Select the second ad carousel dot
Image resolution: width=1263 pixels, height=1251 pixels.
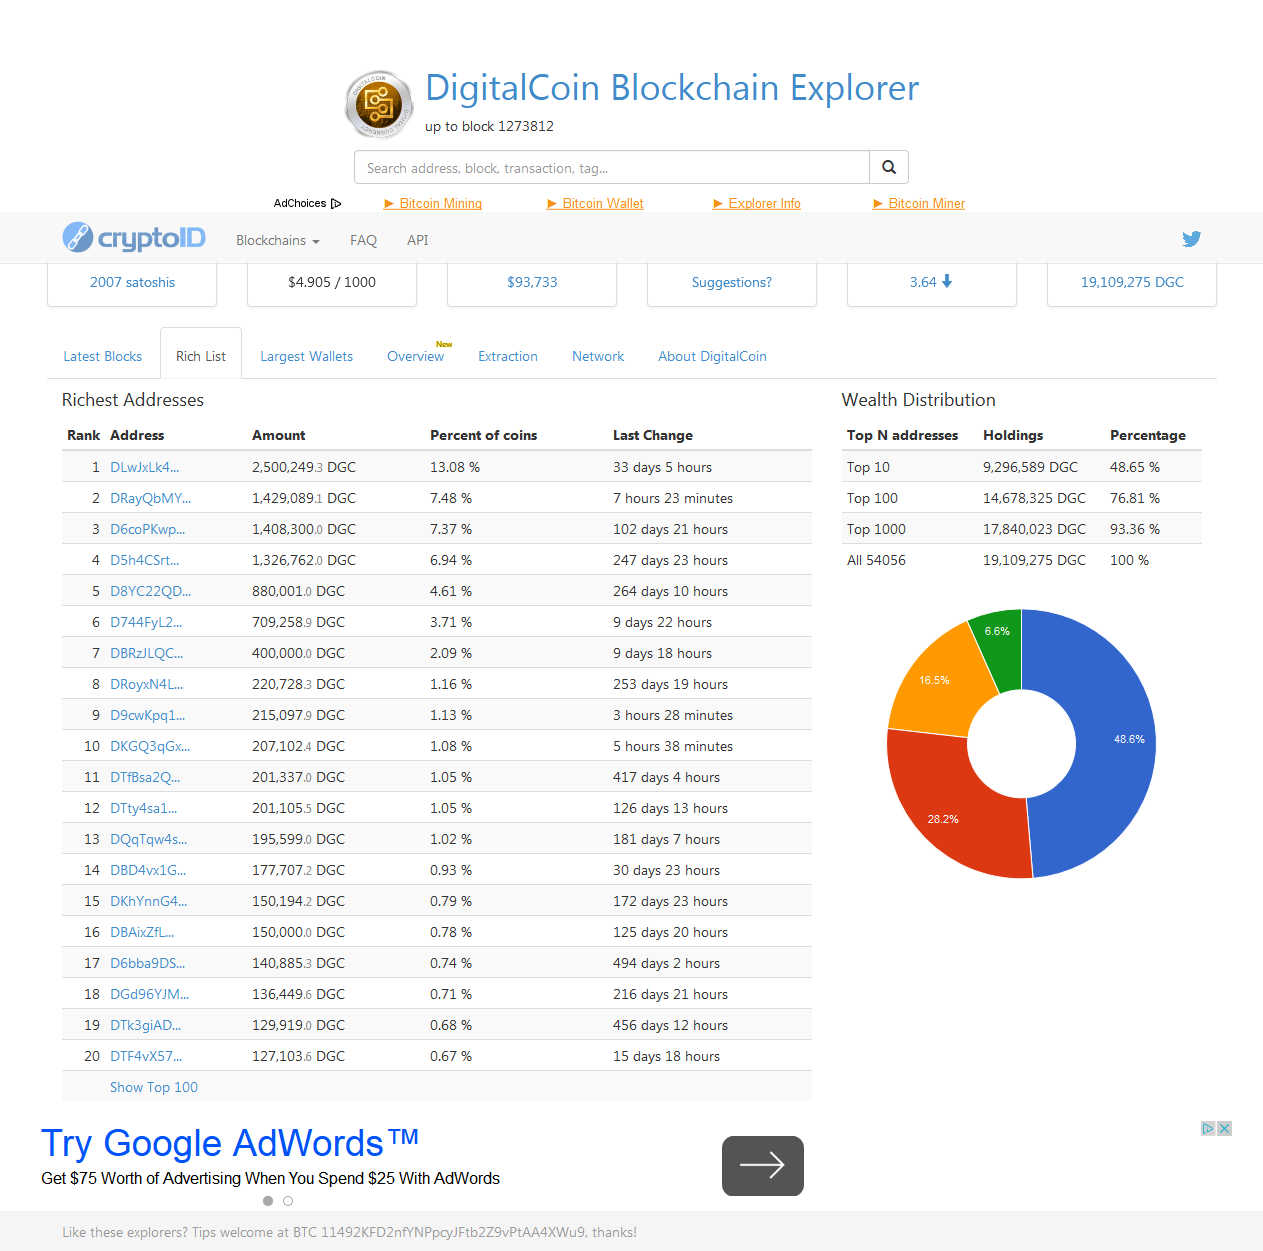288,1201
